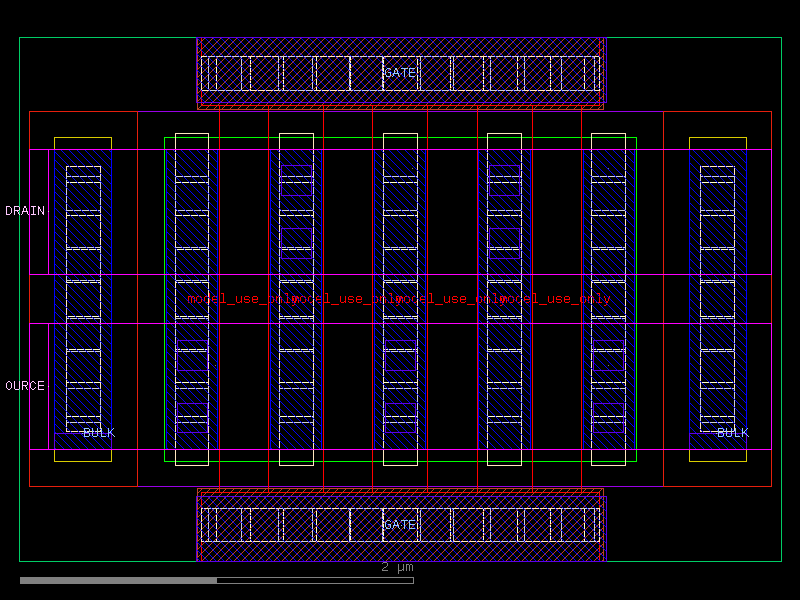This screenshot has width=800, height=600.
Task: Click the 2 µm scale bar
Action: point(395,568)
